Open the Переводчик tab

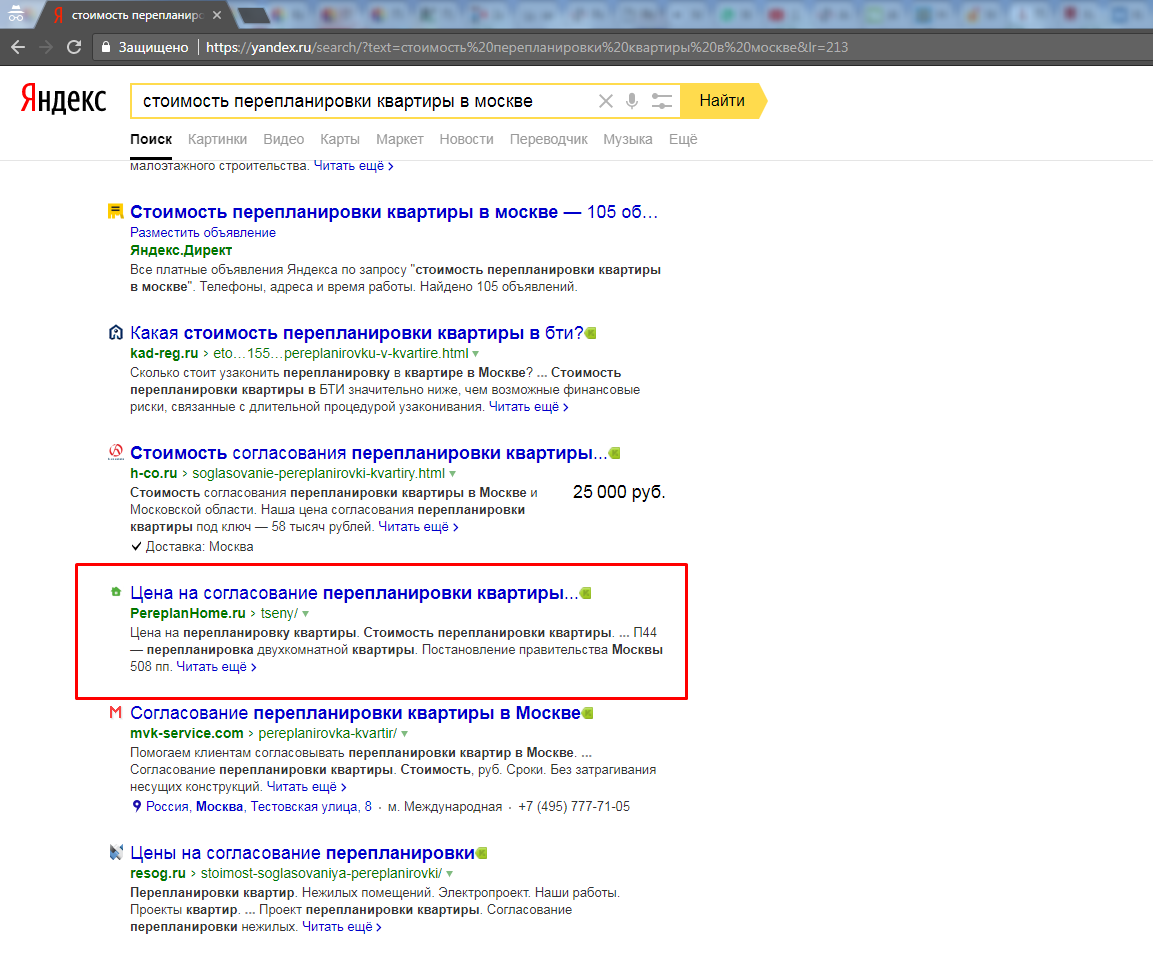pyautogui.click(x=549, y=139)
